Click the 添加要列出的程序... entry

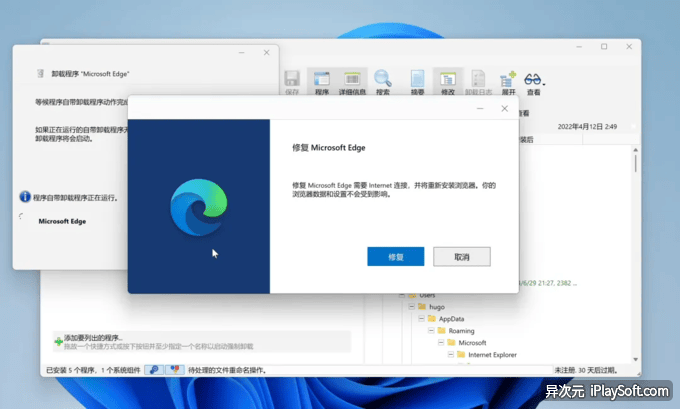(202, 342)
